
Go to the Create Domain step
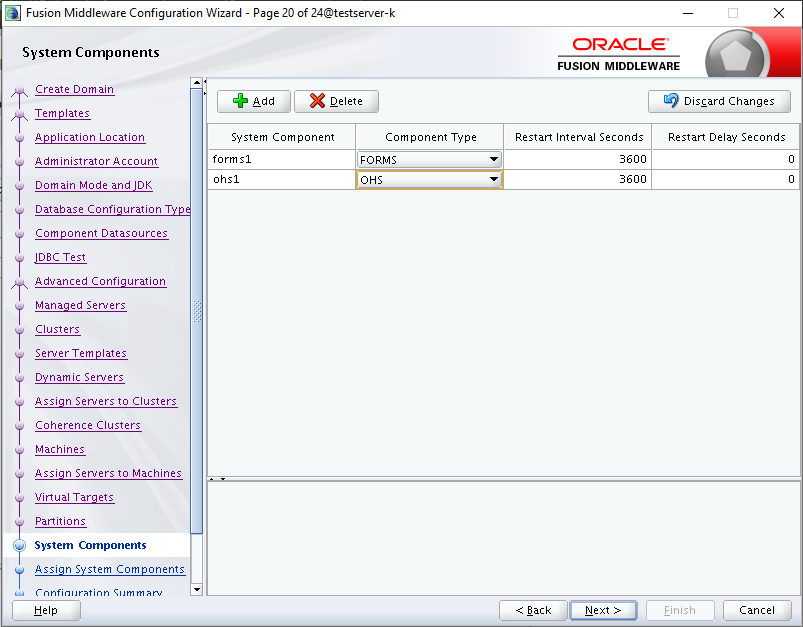pyautogui.click(x=74, y=89)
